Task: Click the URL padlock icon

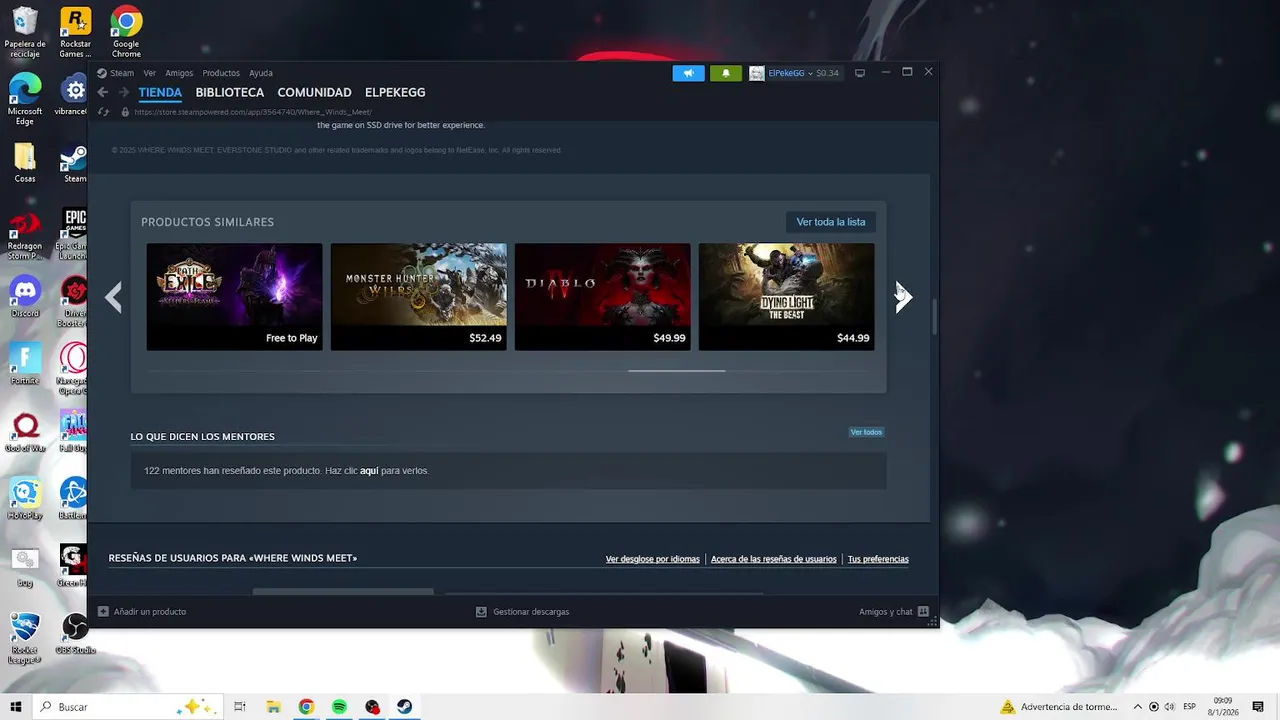Action: pyautogui.click(x=125, y=112)
